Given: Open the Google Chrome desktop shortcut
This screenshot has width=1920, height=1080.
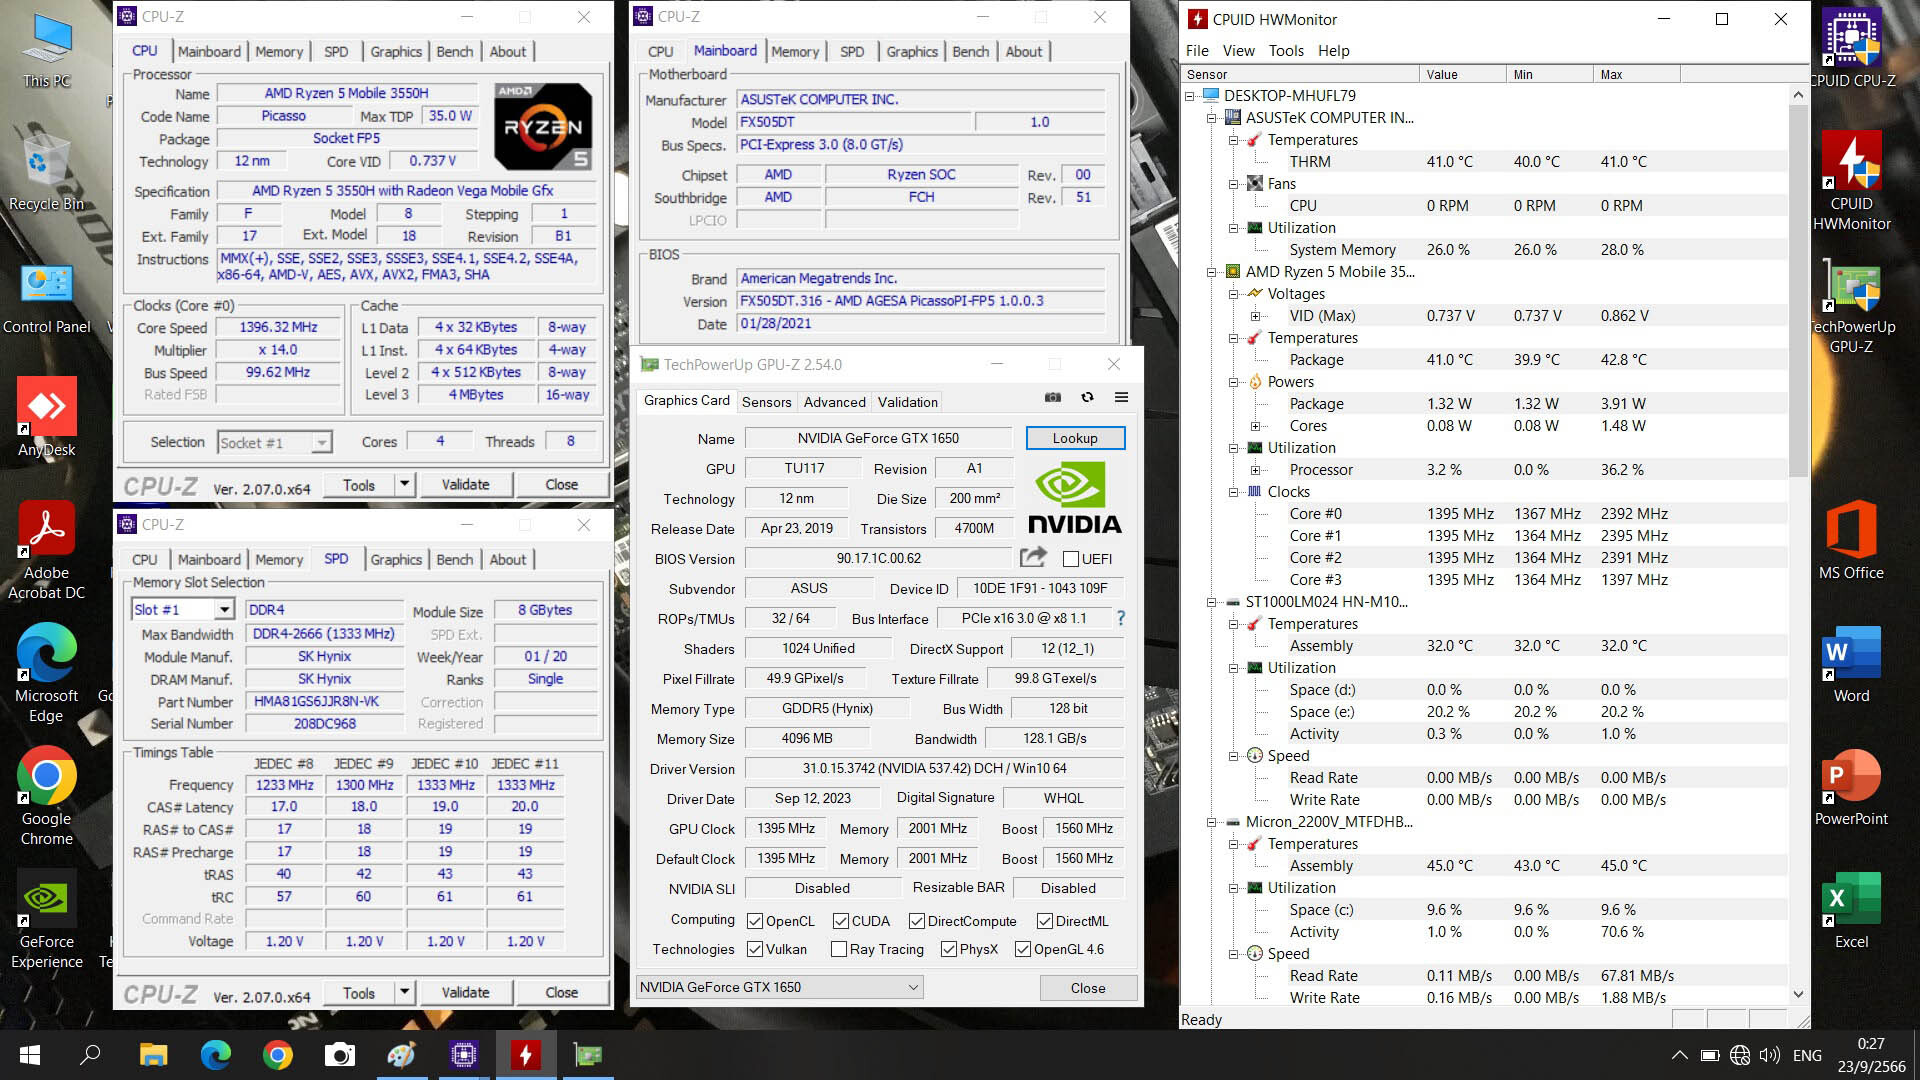Looking at the screenshot, I should (x=47, y=796).
